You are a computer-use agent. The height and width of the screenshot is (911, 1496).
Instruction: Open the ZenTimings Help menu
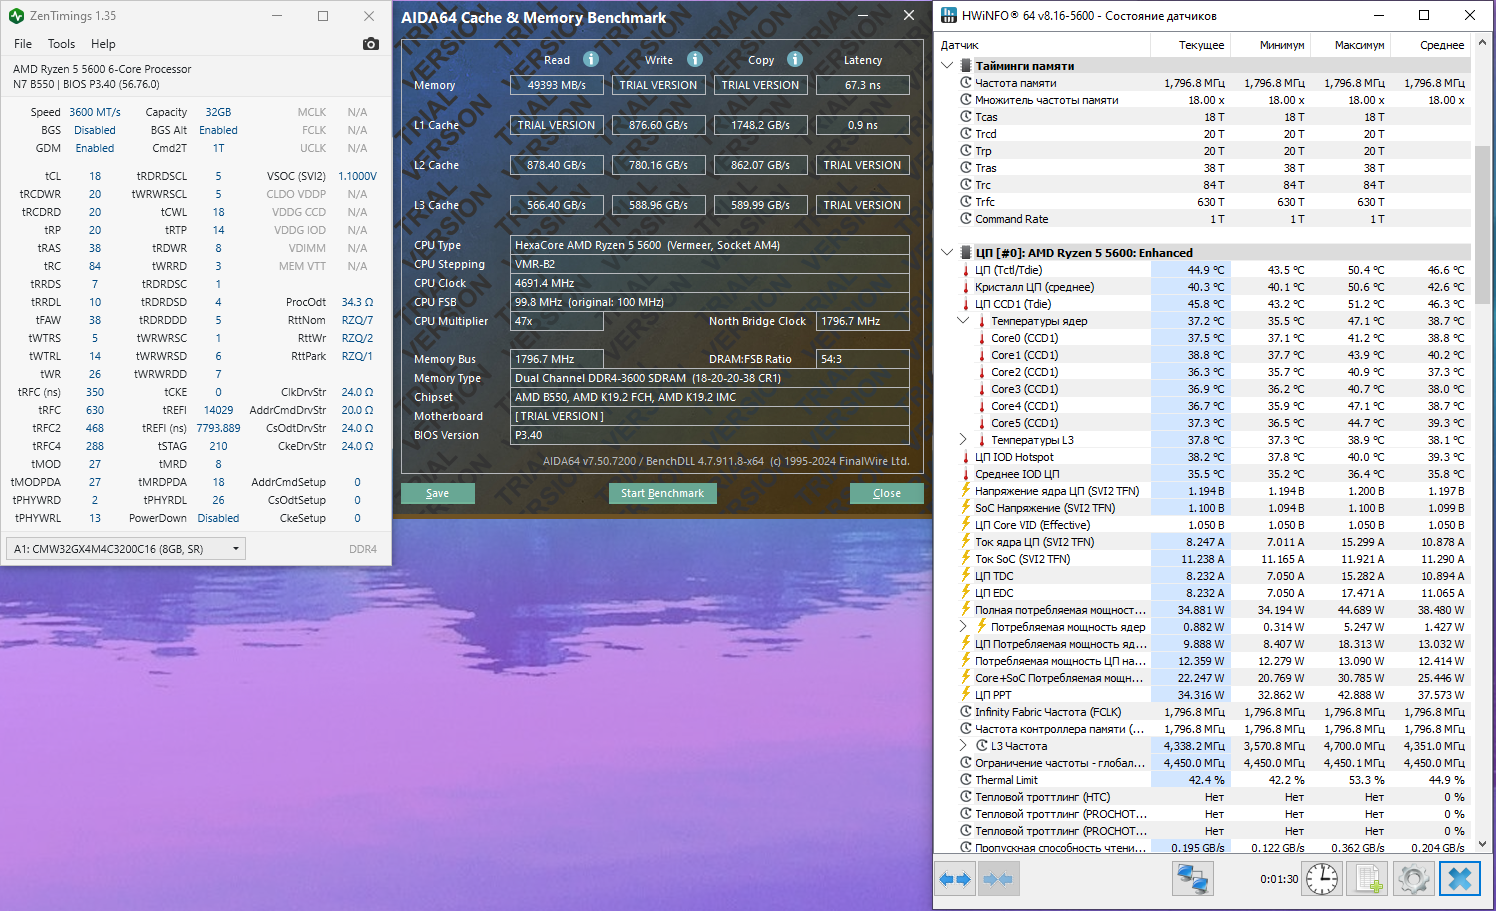click(x=103, y=44)
